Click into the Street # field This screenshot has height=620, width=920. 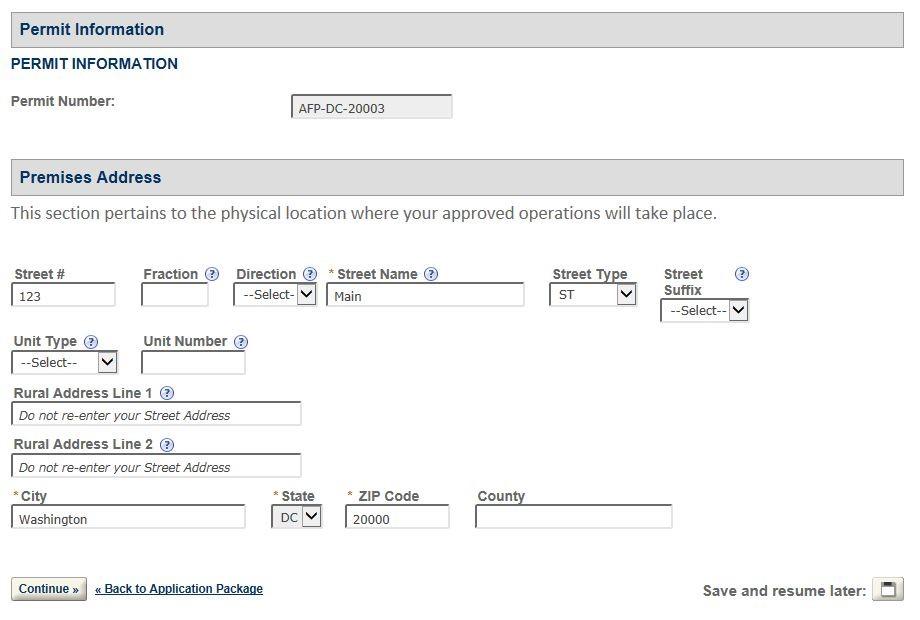(63, 296)
